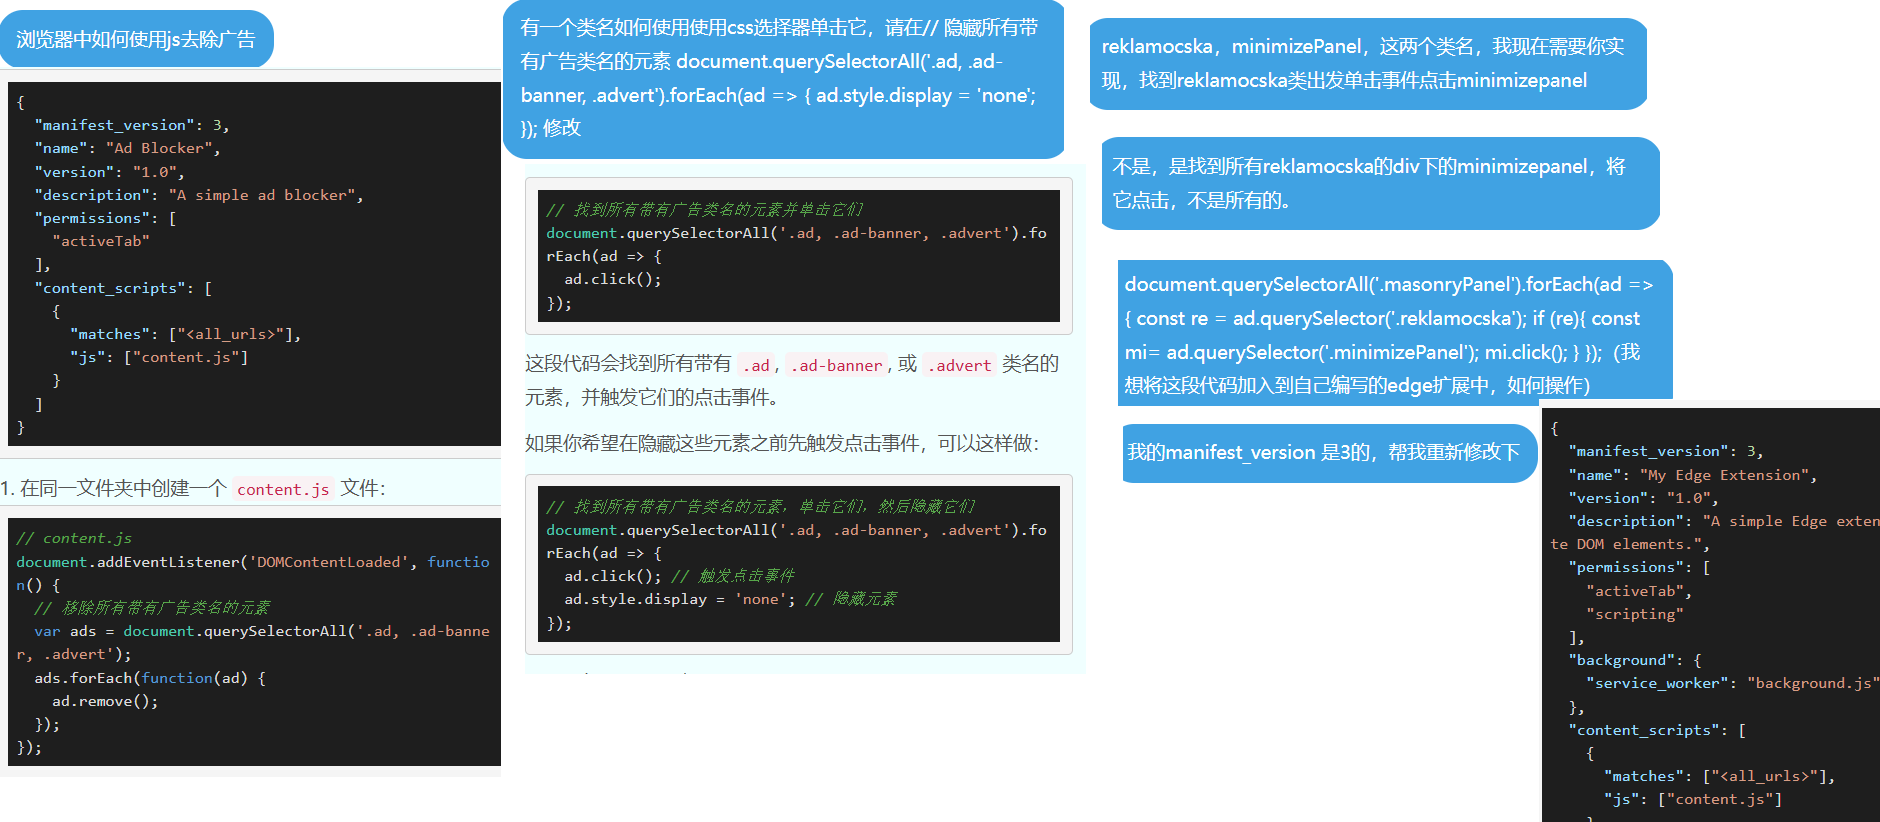This screenshot has width=1880, height=822.
Task: Click the step text '1. 在同一文件夹中创建一个'
Action: pos(113,488)
